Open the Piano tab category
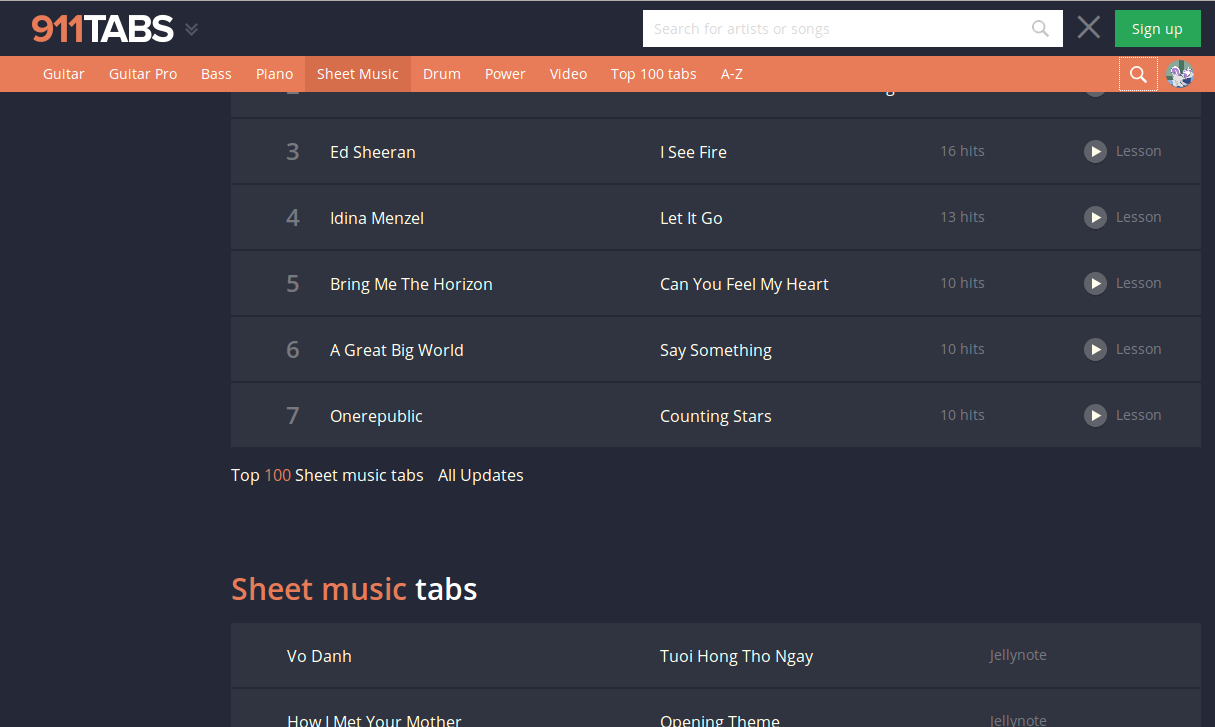Image resolution: width=1215 pixels, height=727 pixels. 274,74
